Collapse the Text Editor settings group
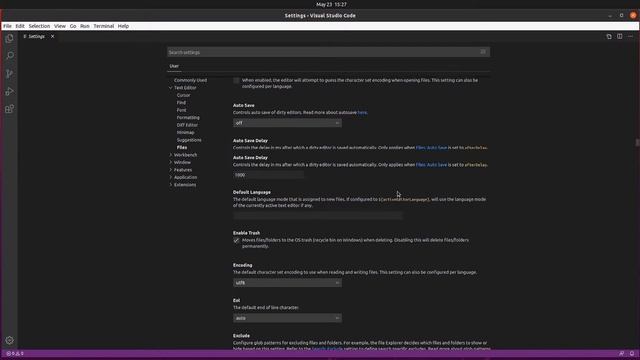 pos(171,88)
